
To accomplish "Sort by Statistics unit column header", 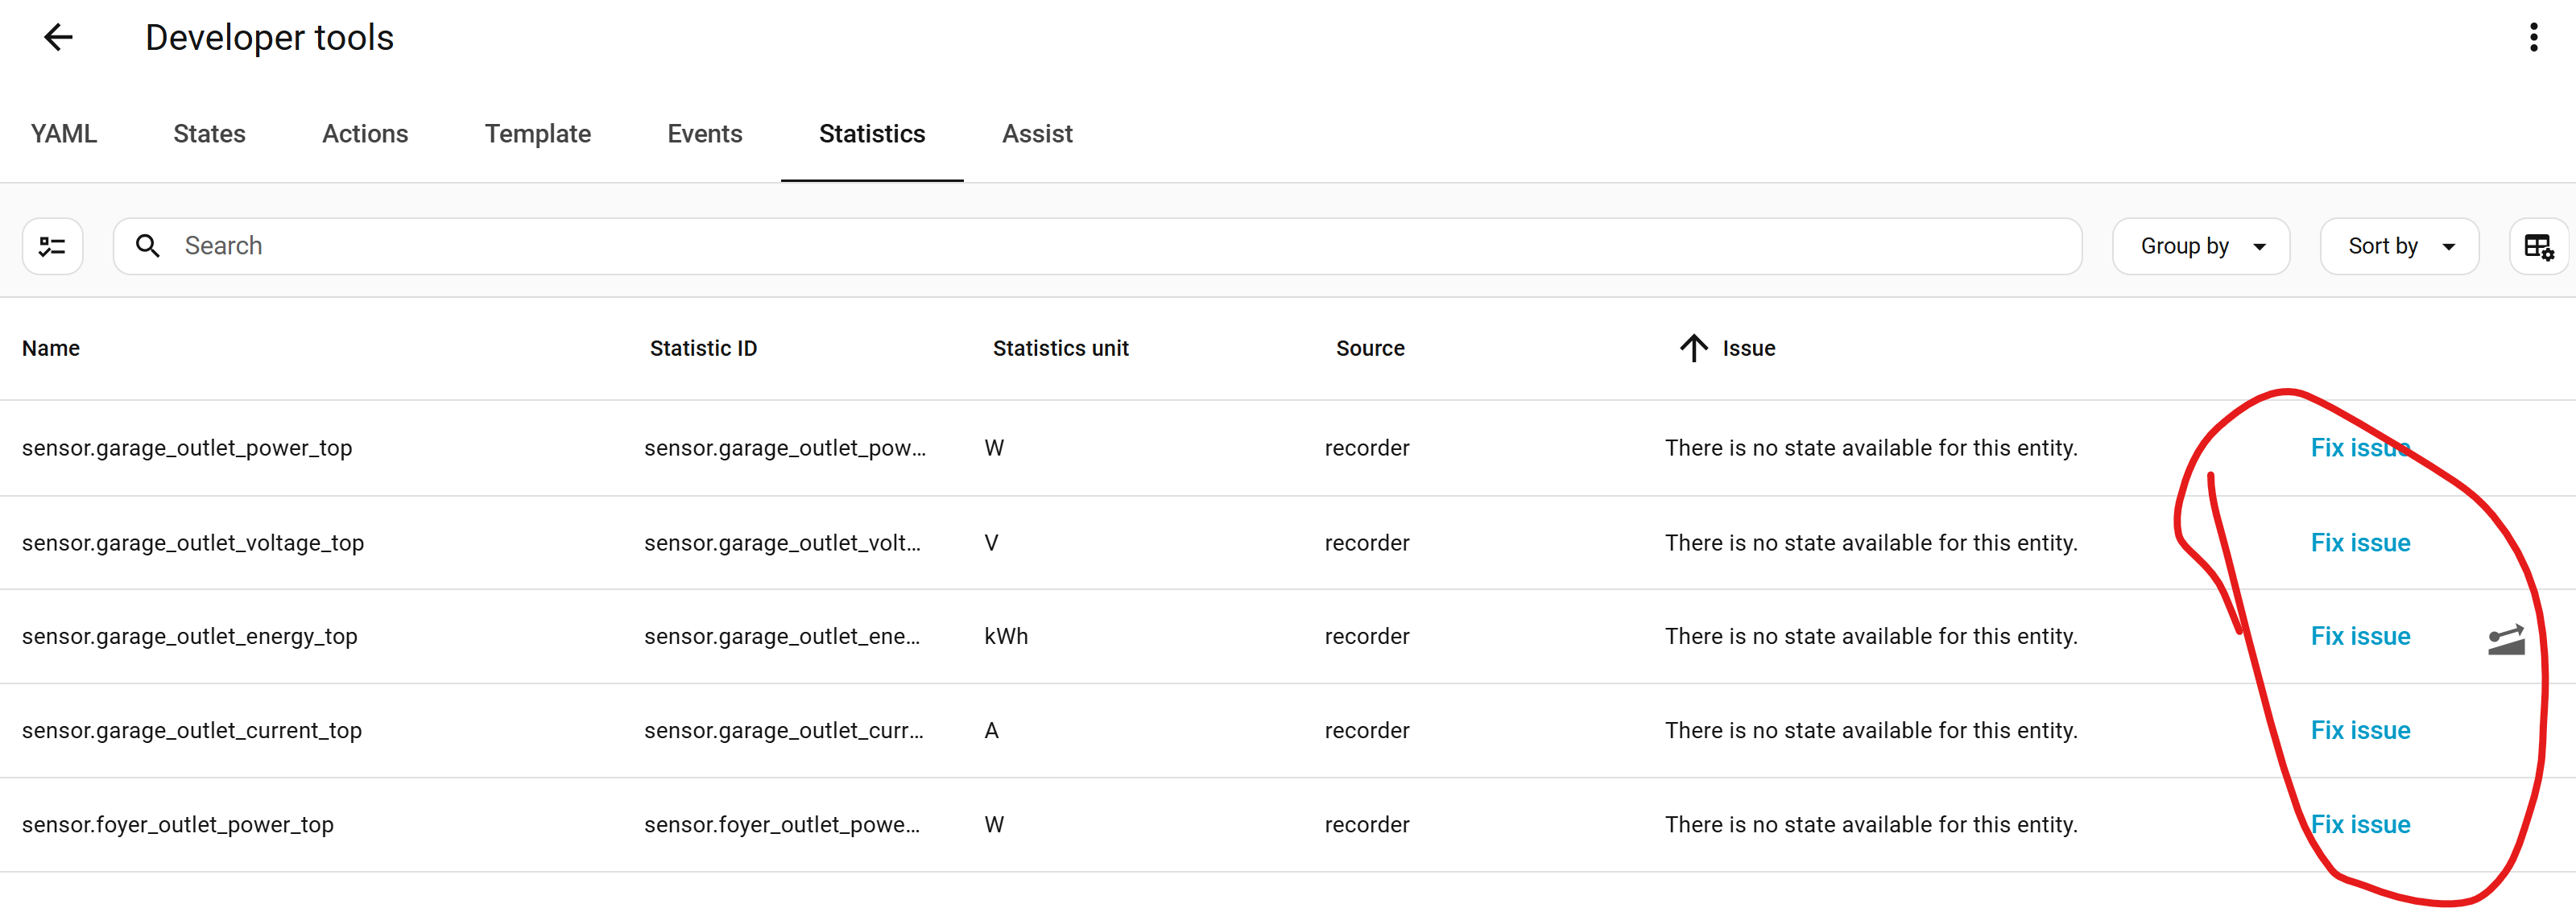I will [x=1060, y=348].
